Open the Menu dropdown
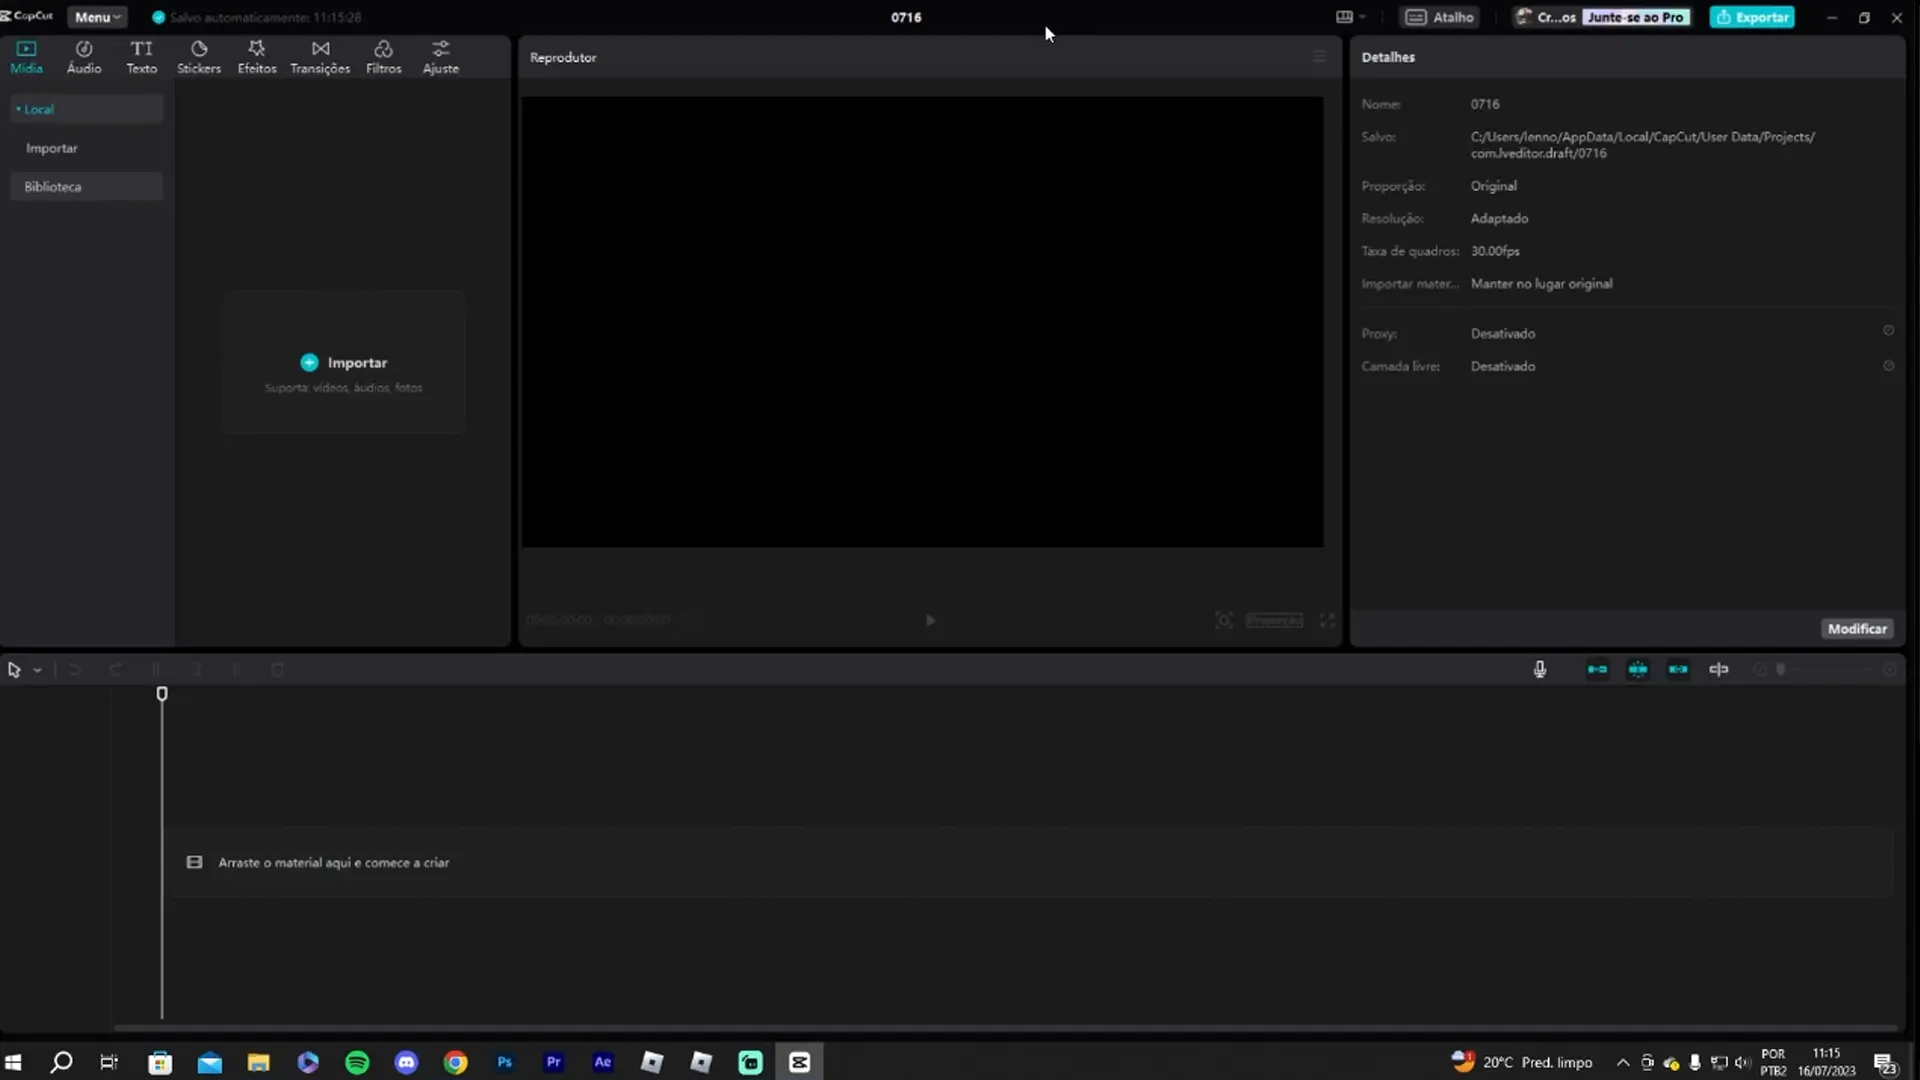The width and height of the screenshot is (1920, 1080). (96, 16)
